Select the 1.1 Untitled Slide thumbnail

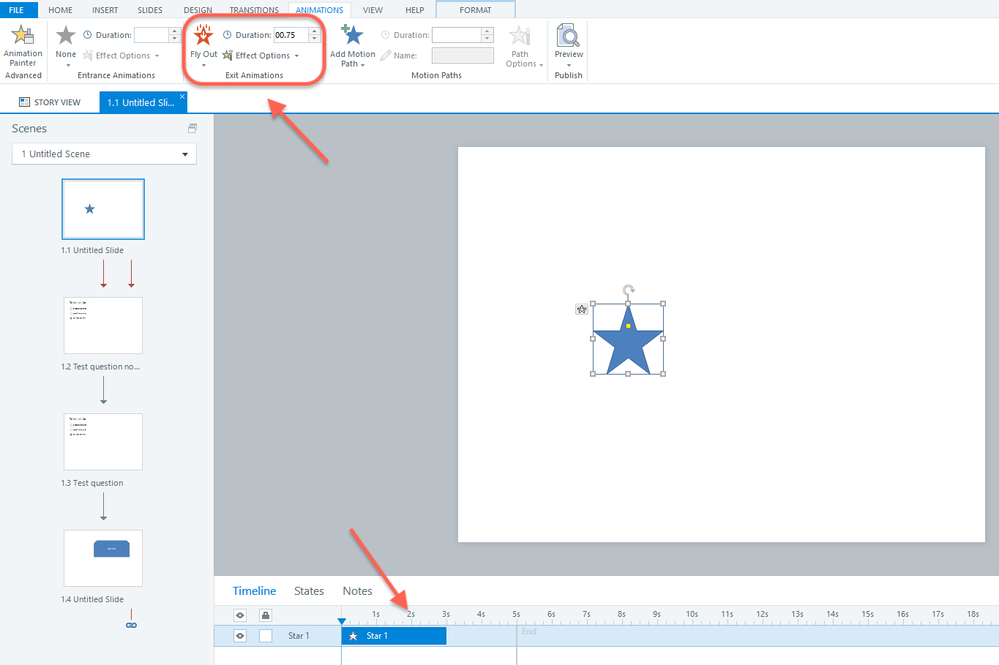coord(103,209)
